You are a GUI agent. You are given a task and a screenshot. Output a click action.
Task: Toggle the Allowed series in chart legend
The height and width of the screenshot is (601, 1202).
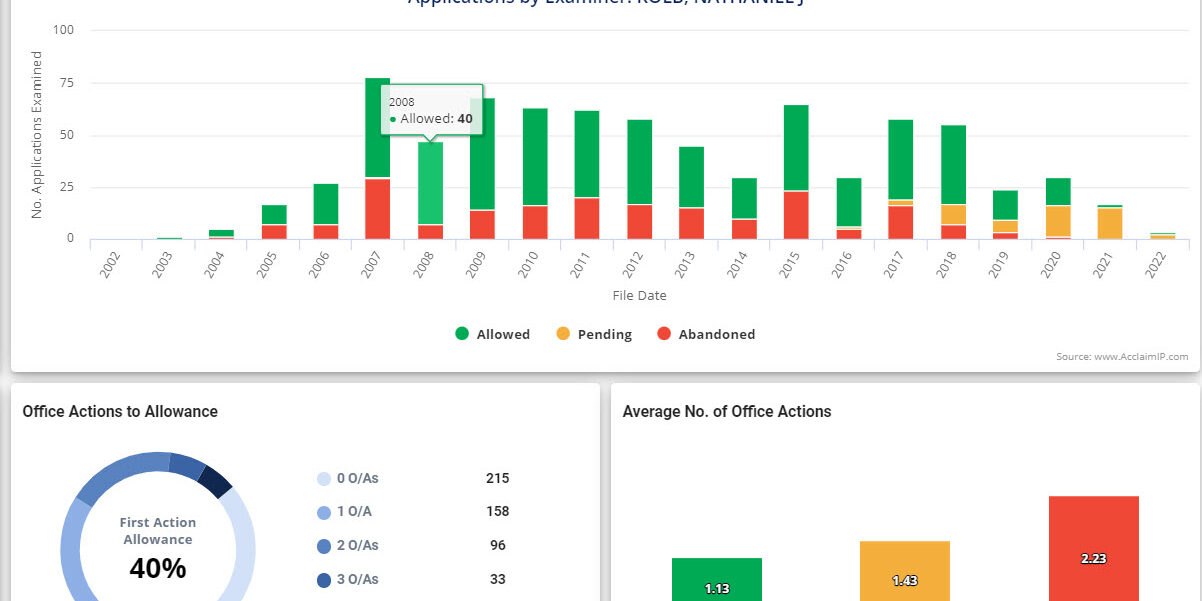point(492,334)
